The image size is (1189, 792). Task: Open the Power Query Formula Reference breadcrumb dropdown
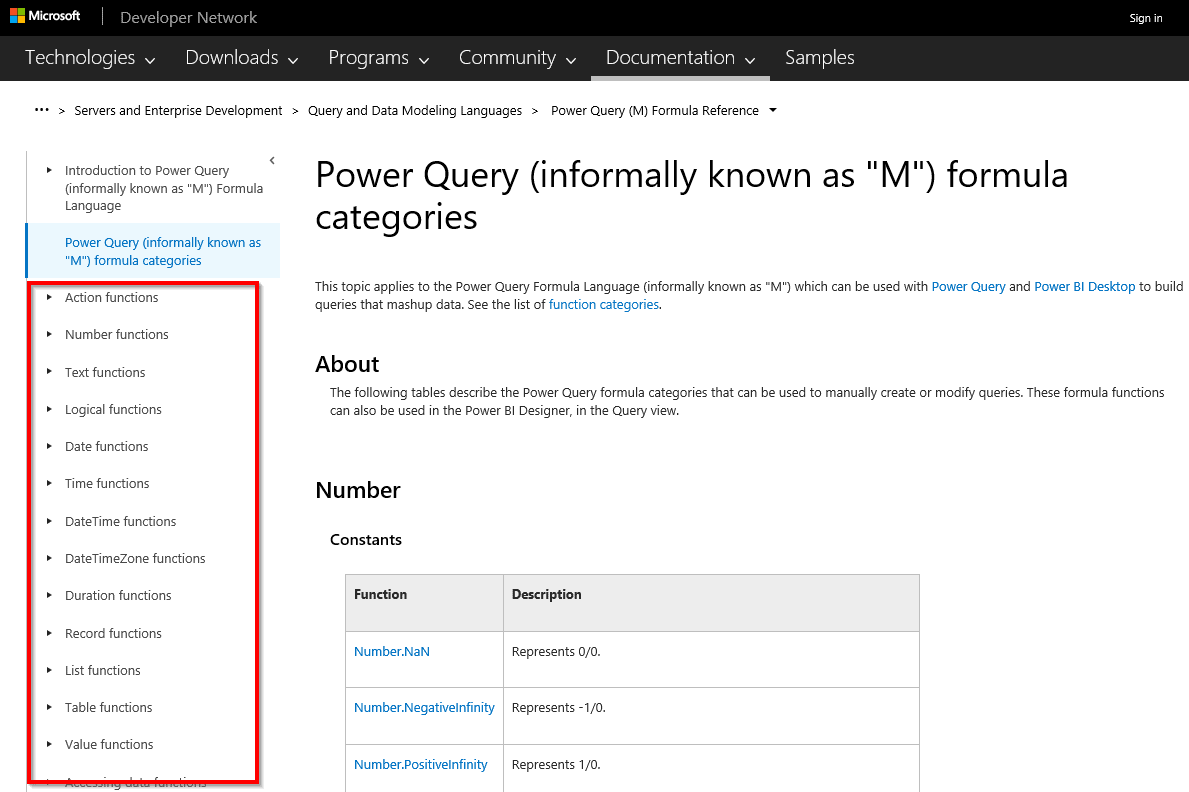click(x=773, y=111)
